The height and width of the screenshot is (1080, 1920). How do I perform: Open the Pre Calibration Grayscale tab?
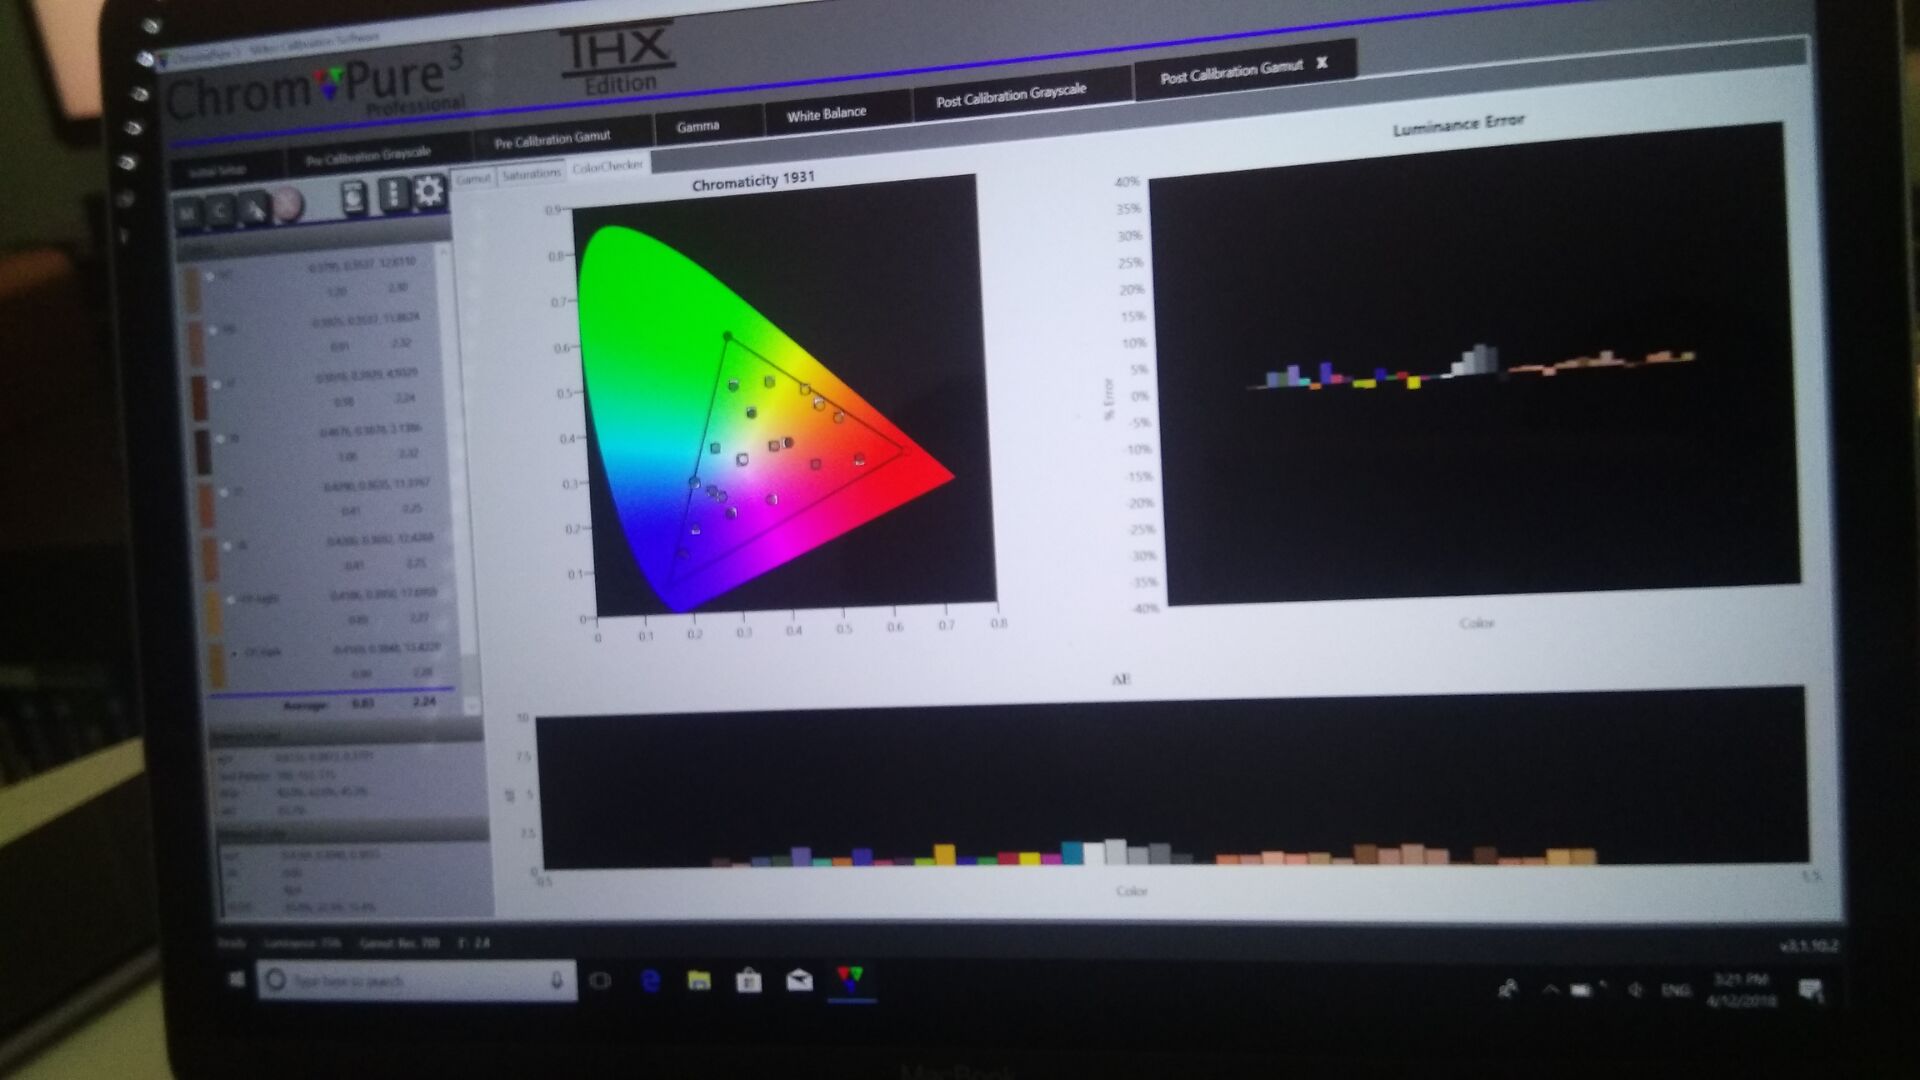(x=368, y=155)
